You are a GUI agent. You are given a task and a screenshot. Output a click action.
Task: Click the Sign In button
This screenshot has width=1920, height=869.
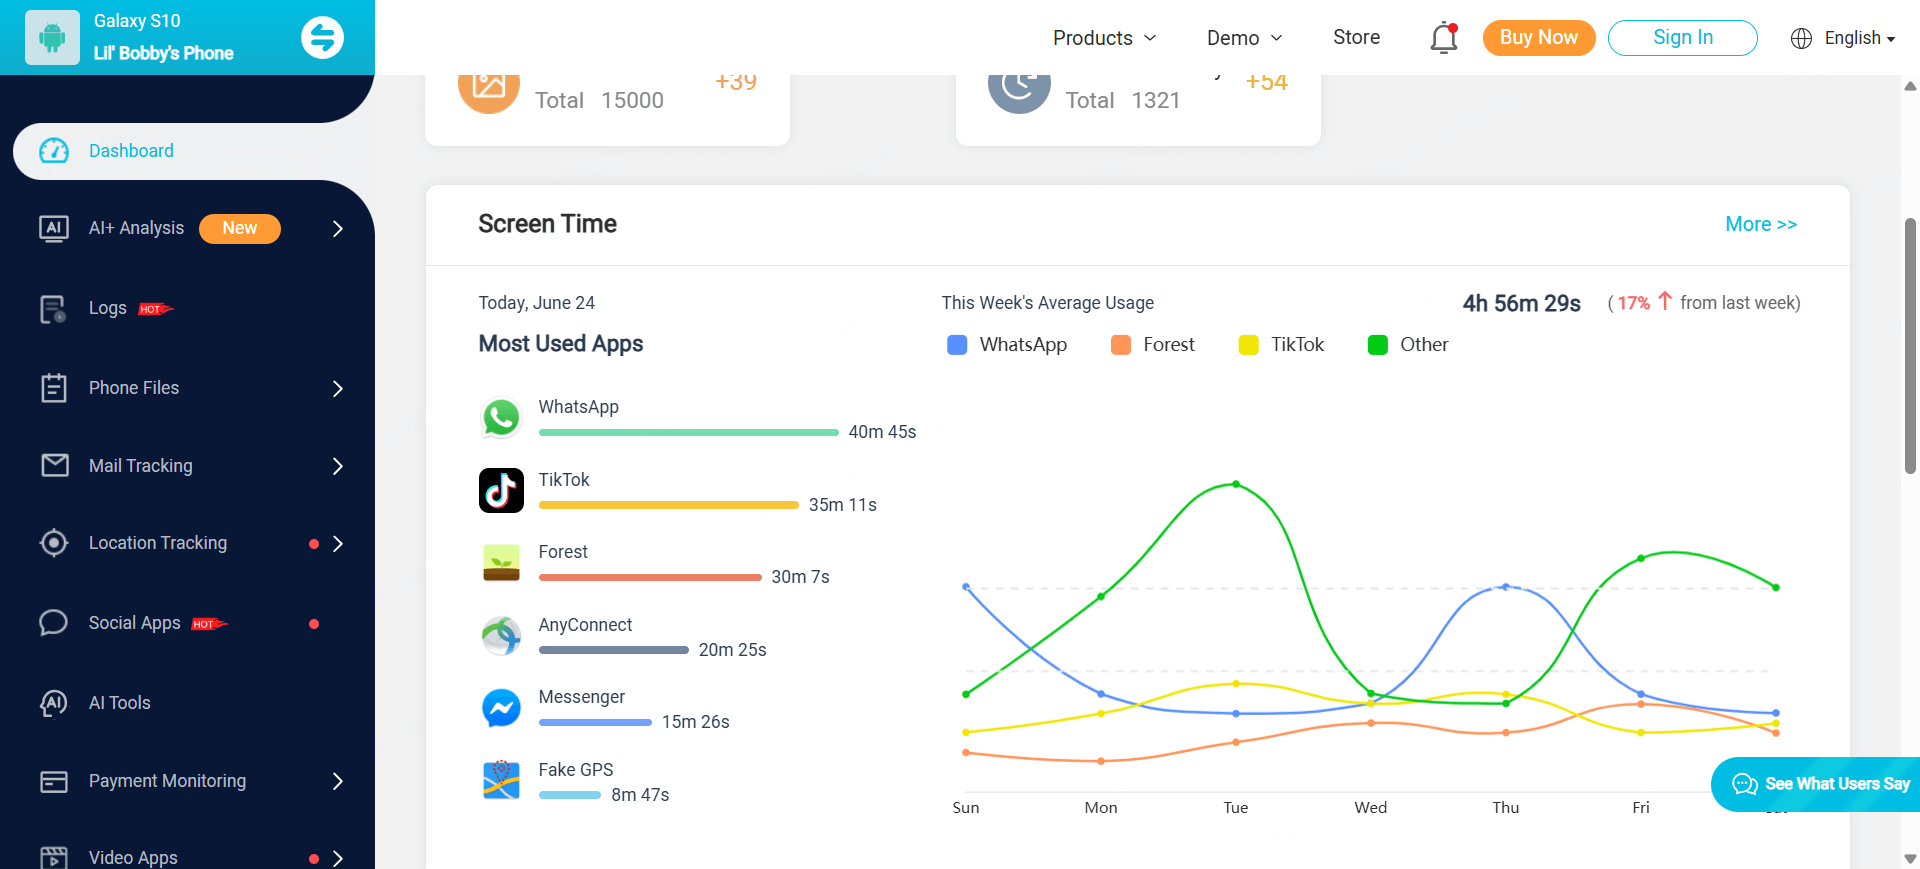pos(1682,38)
